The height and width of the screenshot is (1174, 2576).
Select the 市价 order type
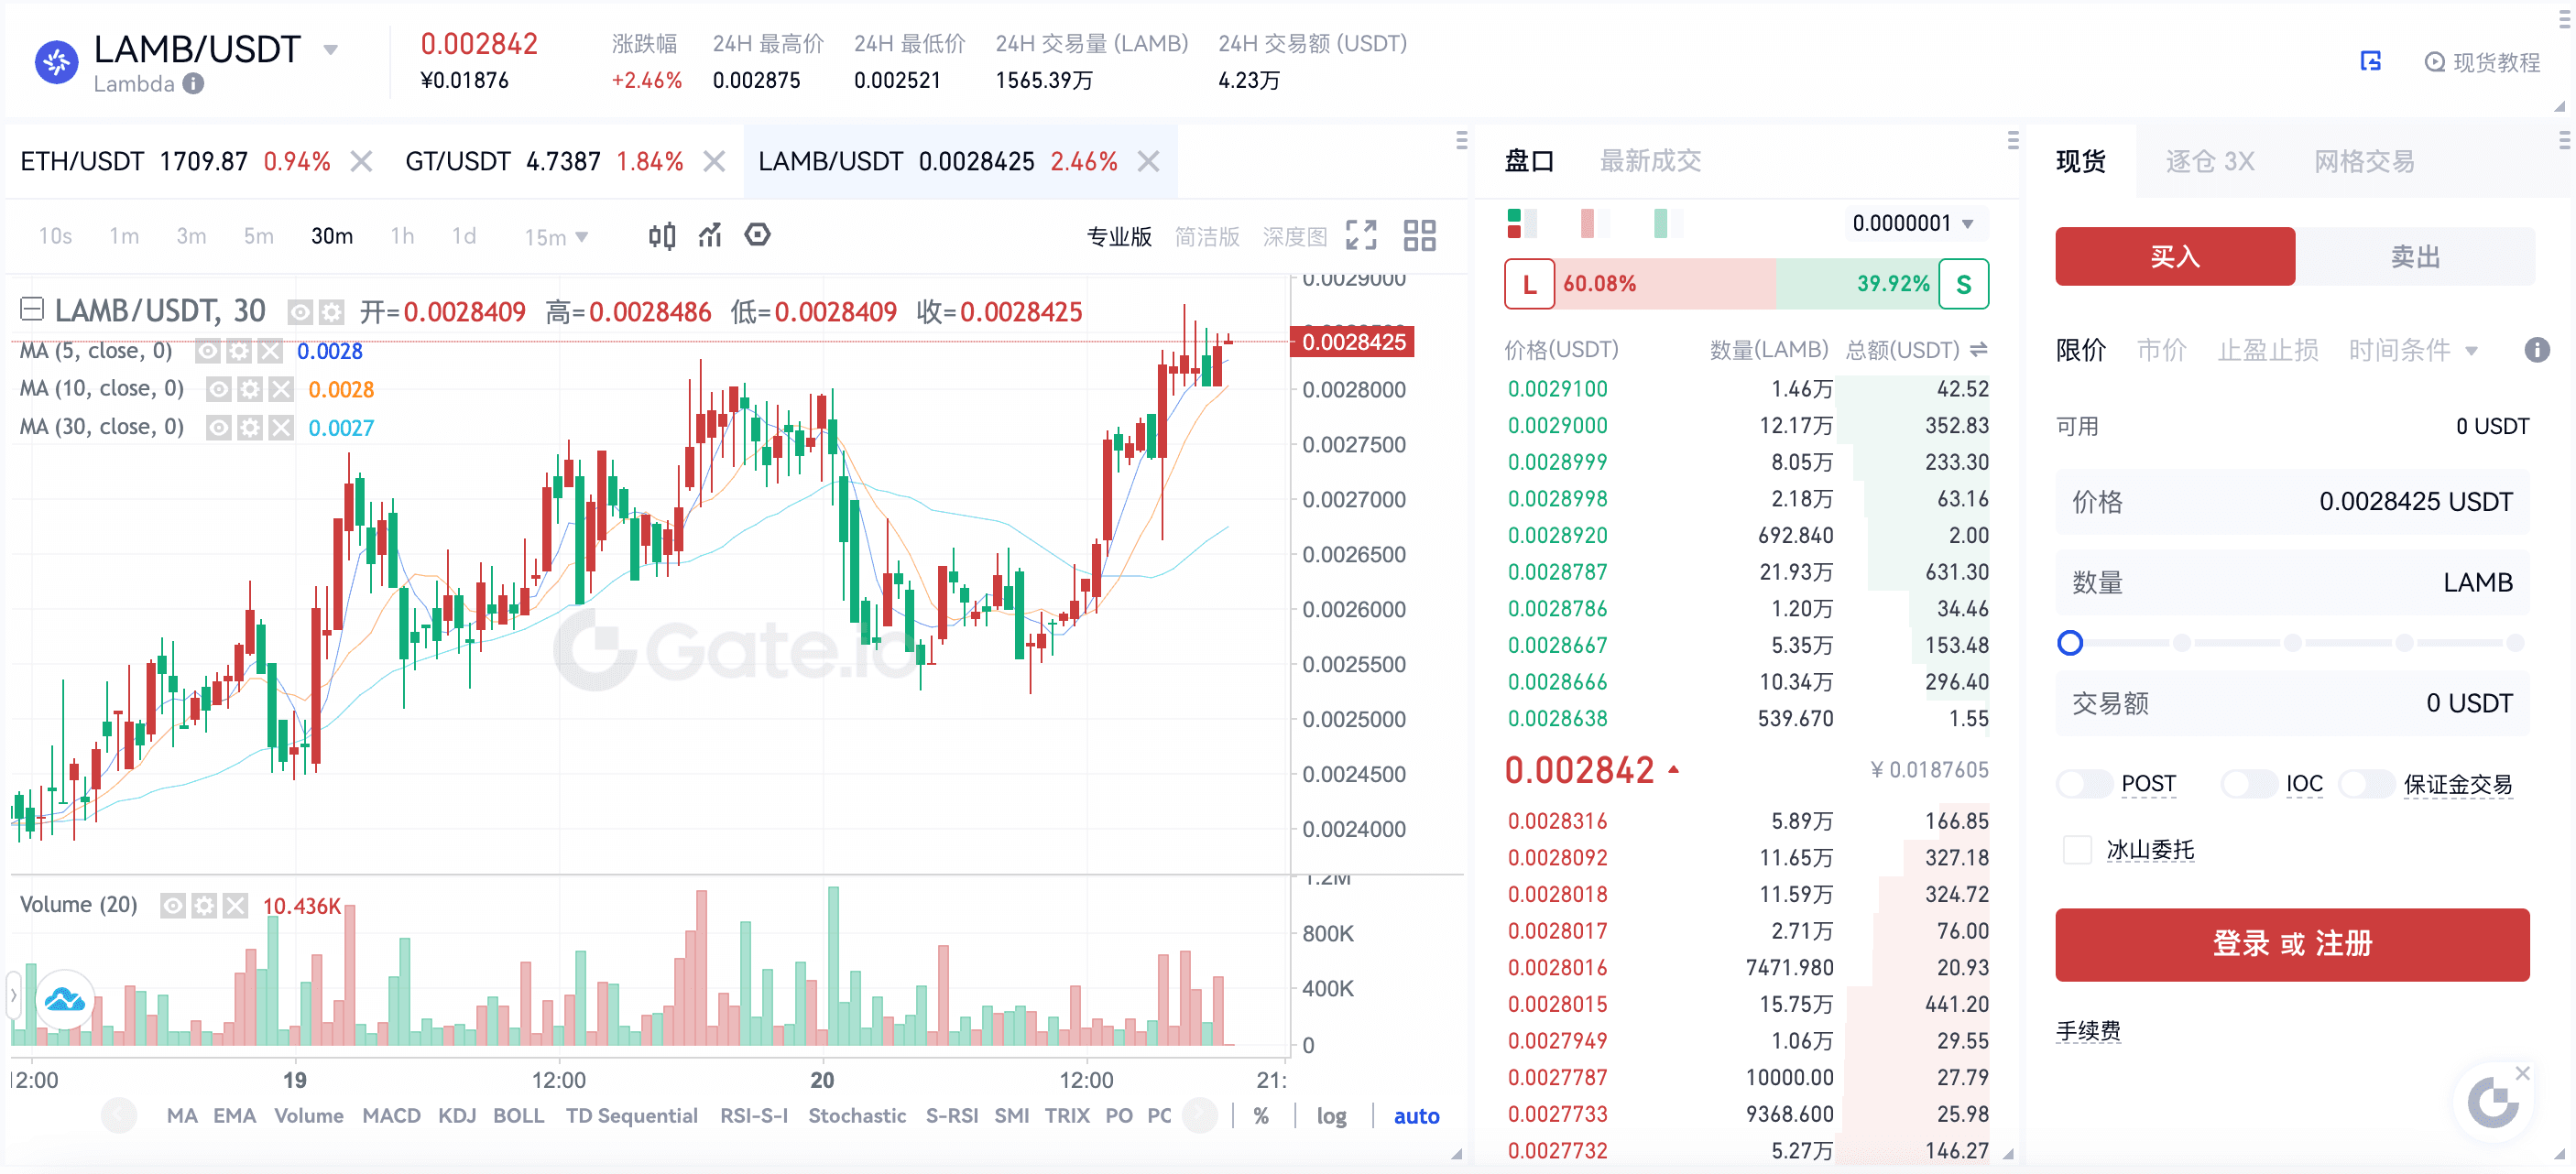coord(2161,350)
